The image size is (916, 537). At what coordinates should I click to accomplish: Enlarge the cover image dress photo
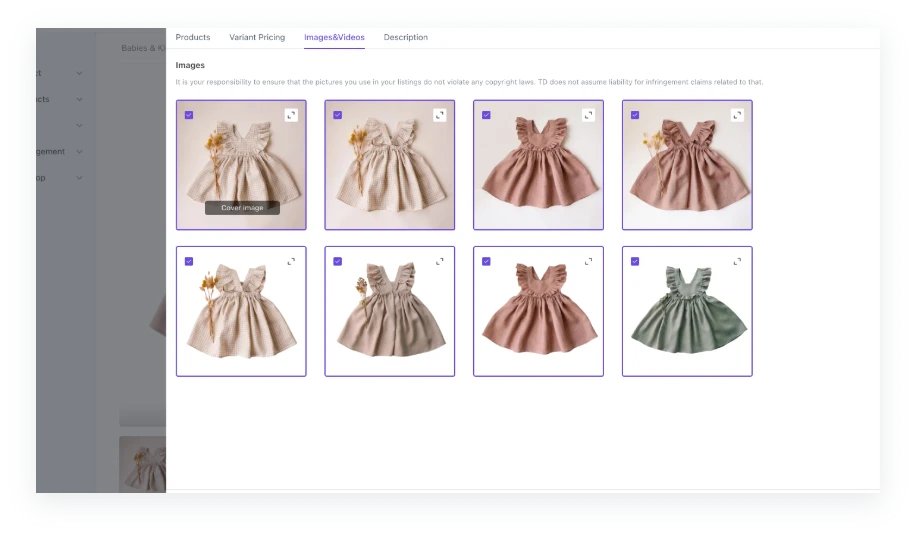pyautogui.click(x=291, y=115)
